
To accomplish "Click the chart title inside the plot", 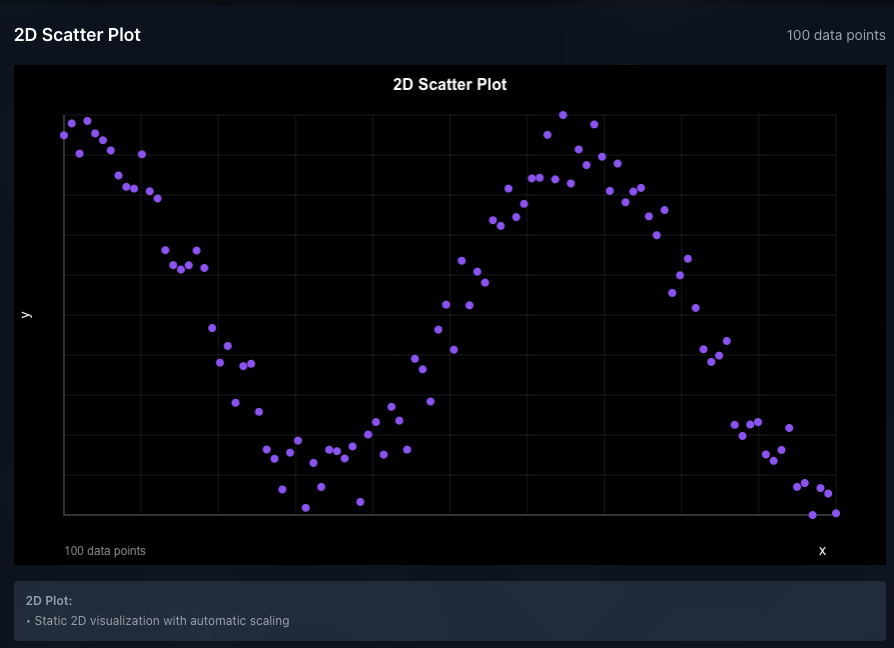I will point(449,84).
